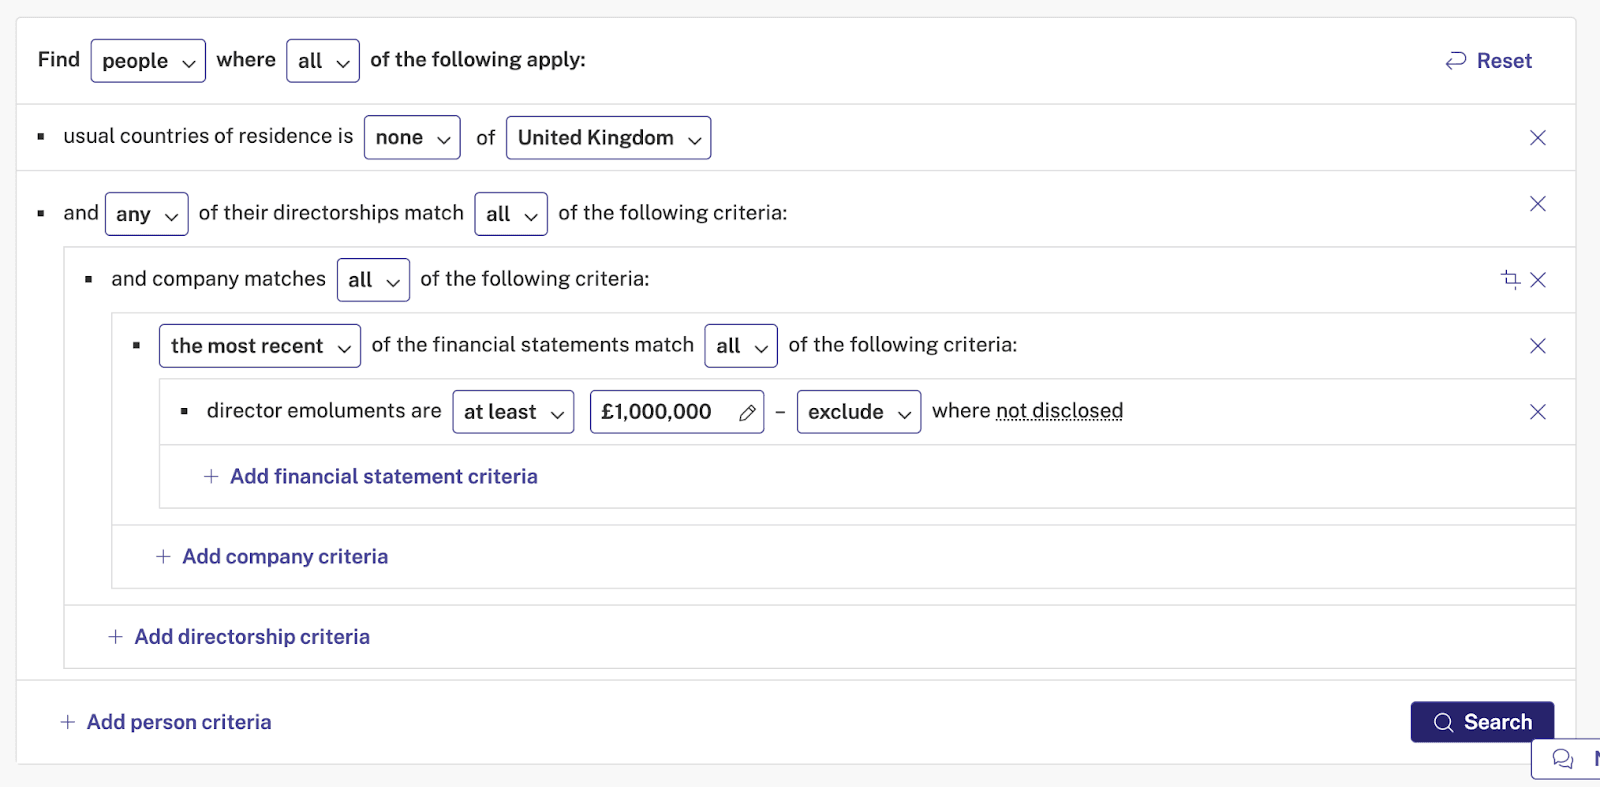Click the 'director emoluments are' label
This screenshot has height=787, width=1600.
click(324, 411)
